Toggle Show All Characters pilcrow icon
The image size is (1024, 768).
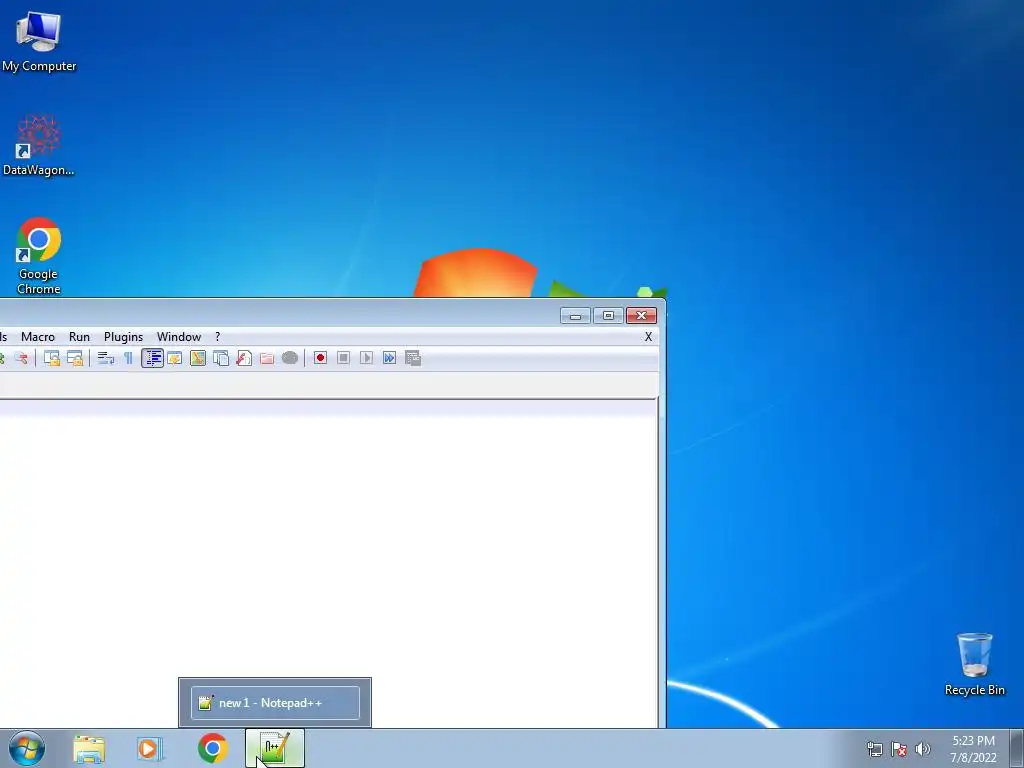[x=129, y=358]
